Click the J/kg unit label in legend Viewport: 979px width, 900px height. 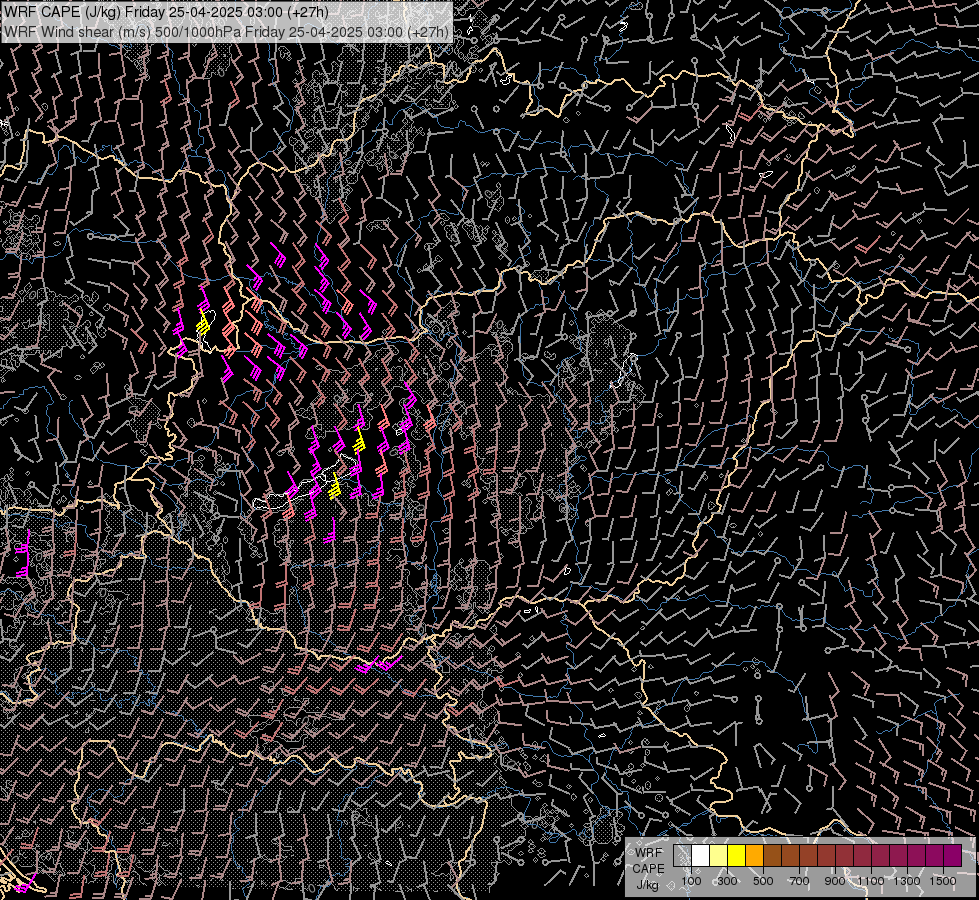(648, 885)
